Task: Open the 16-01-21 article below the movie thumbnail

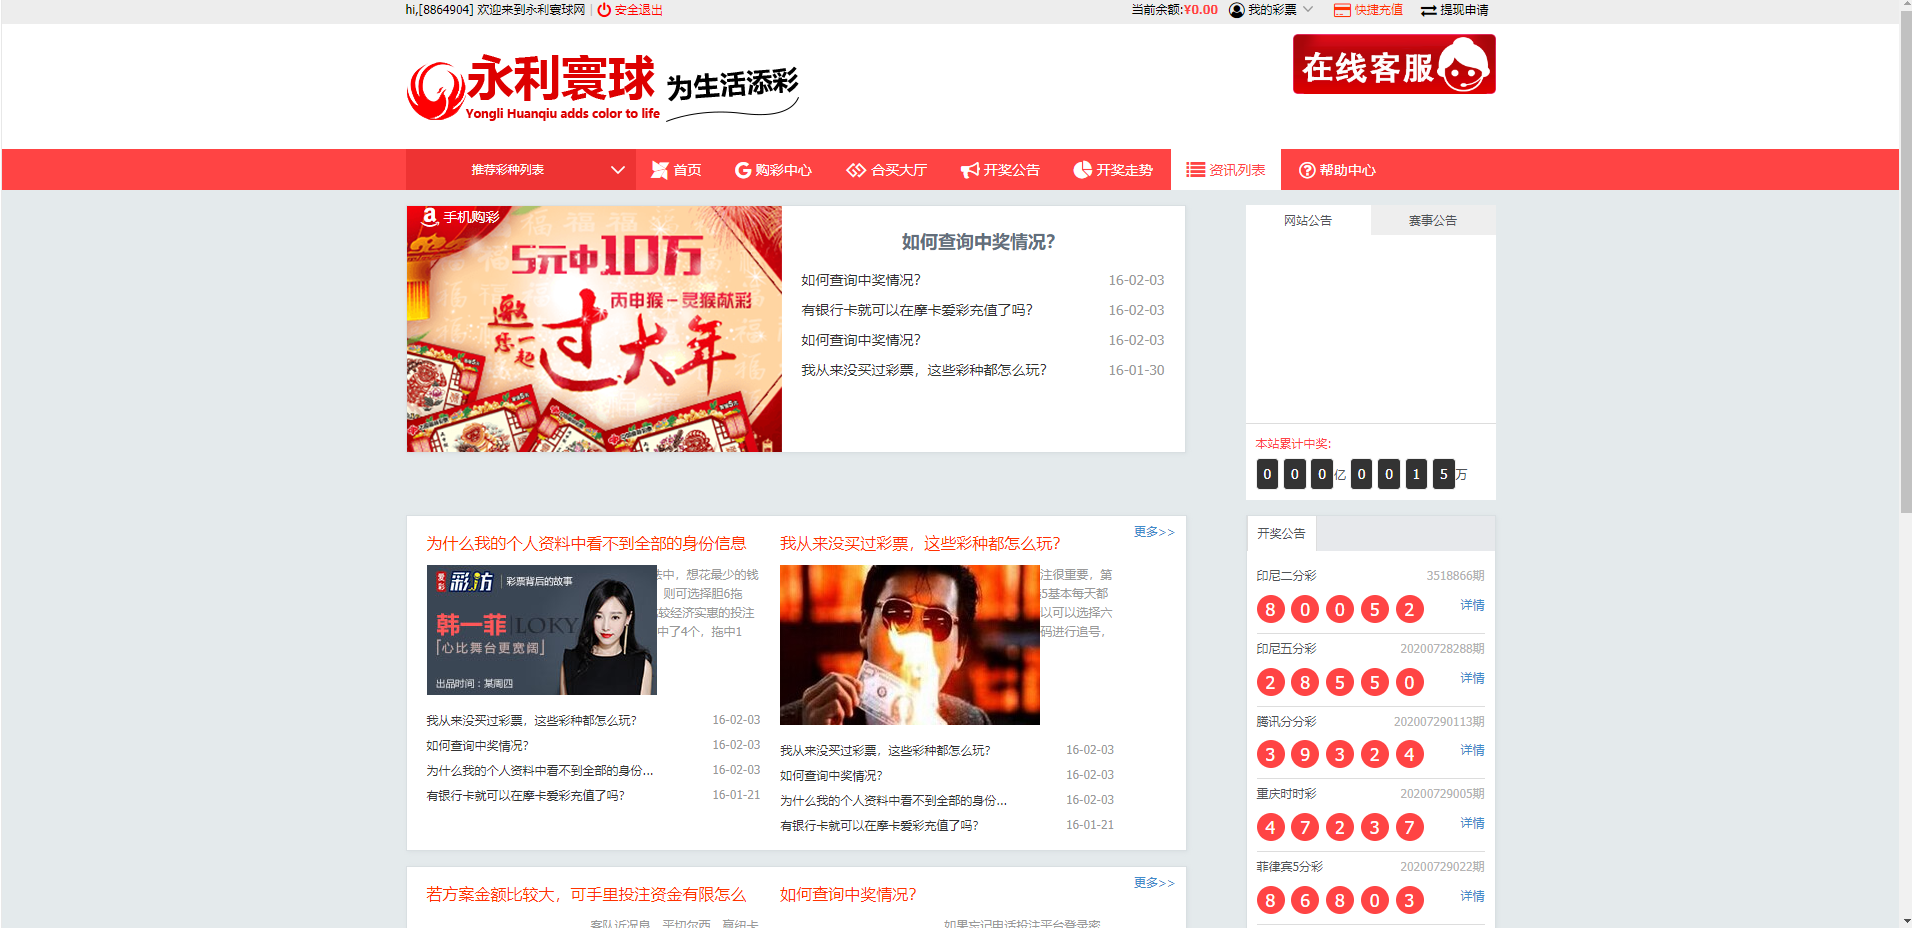Action: [x=879, y=826]
